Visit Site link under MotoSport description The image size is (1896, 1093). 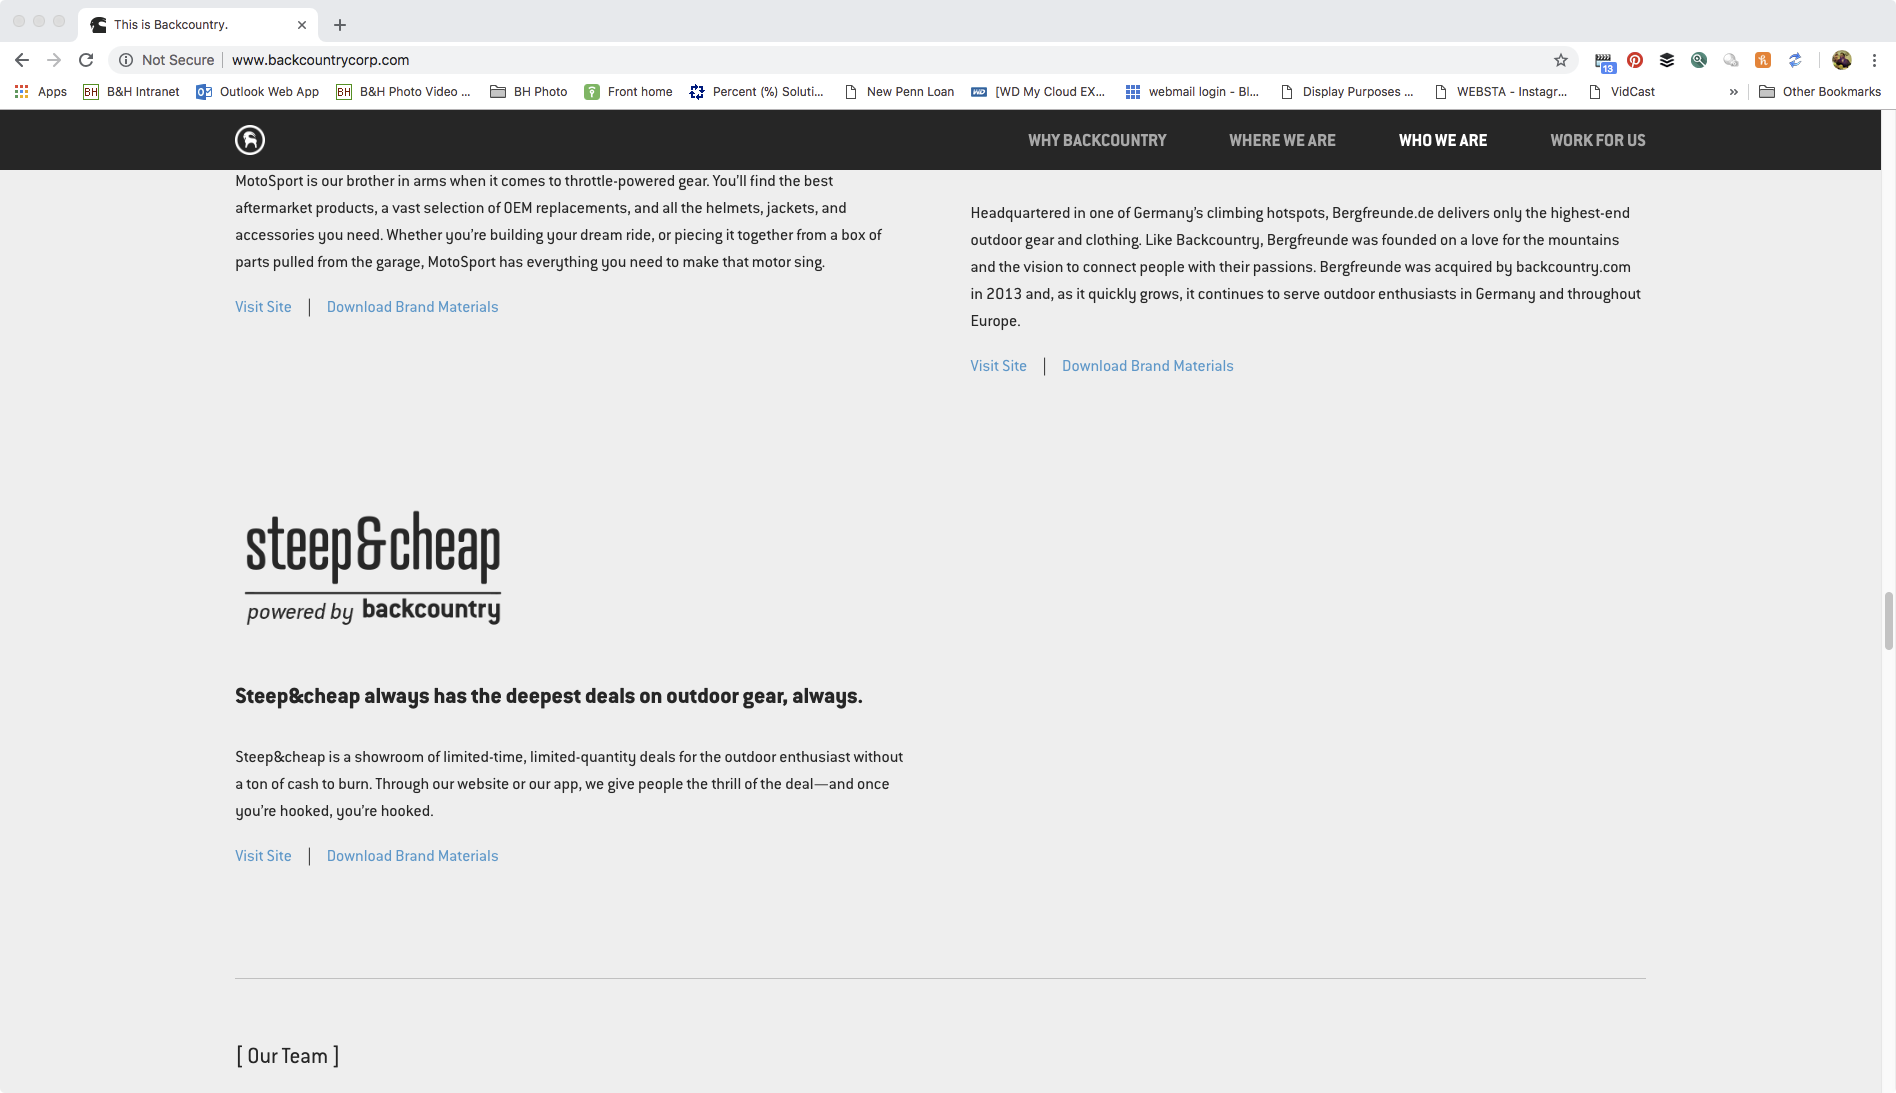point(263,307)
